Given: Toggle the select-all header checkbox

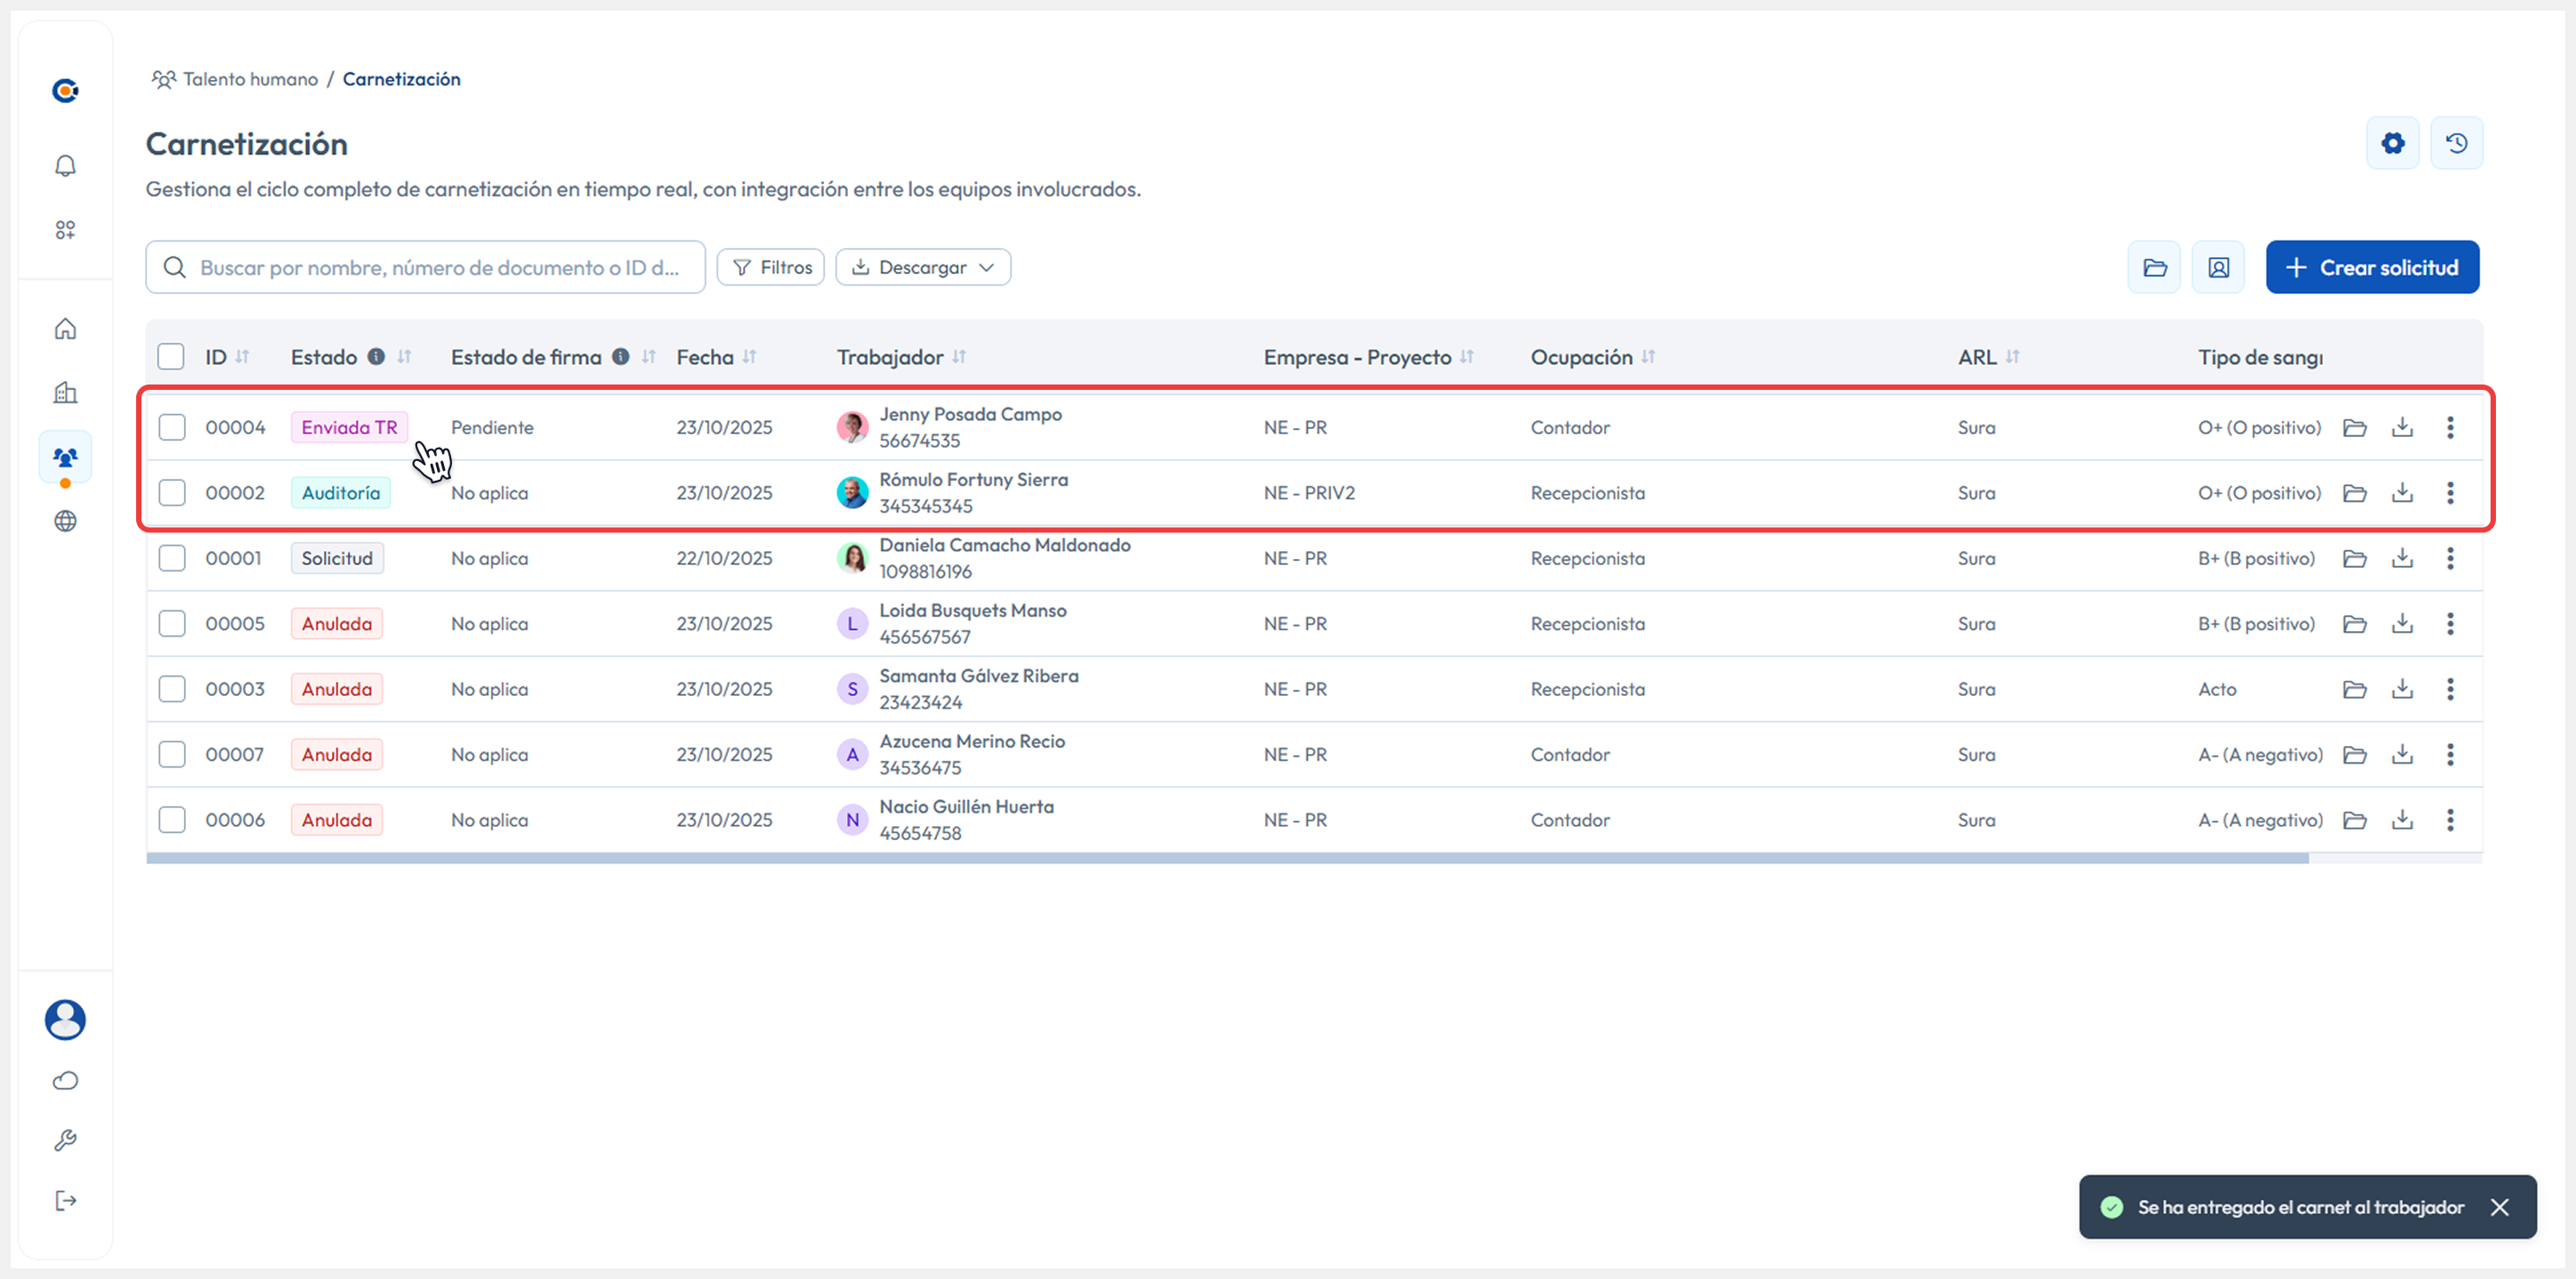Looking at the screenshot, I should [x=171, y=357].
